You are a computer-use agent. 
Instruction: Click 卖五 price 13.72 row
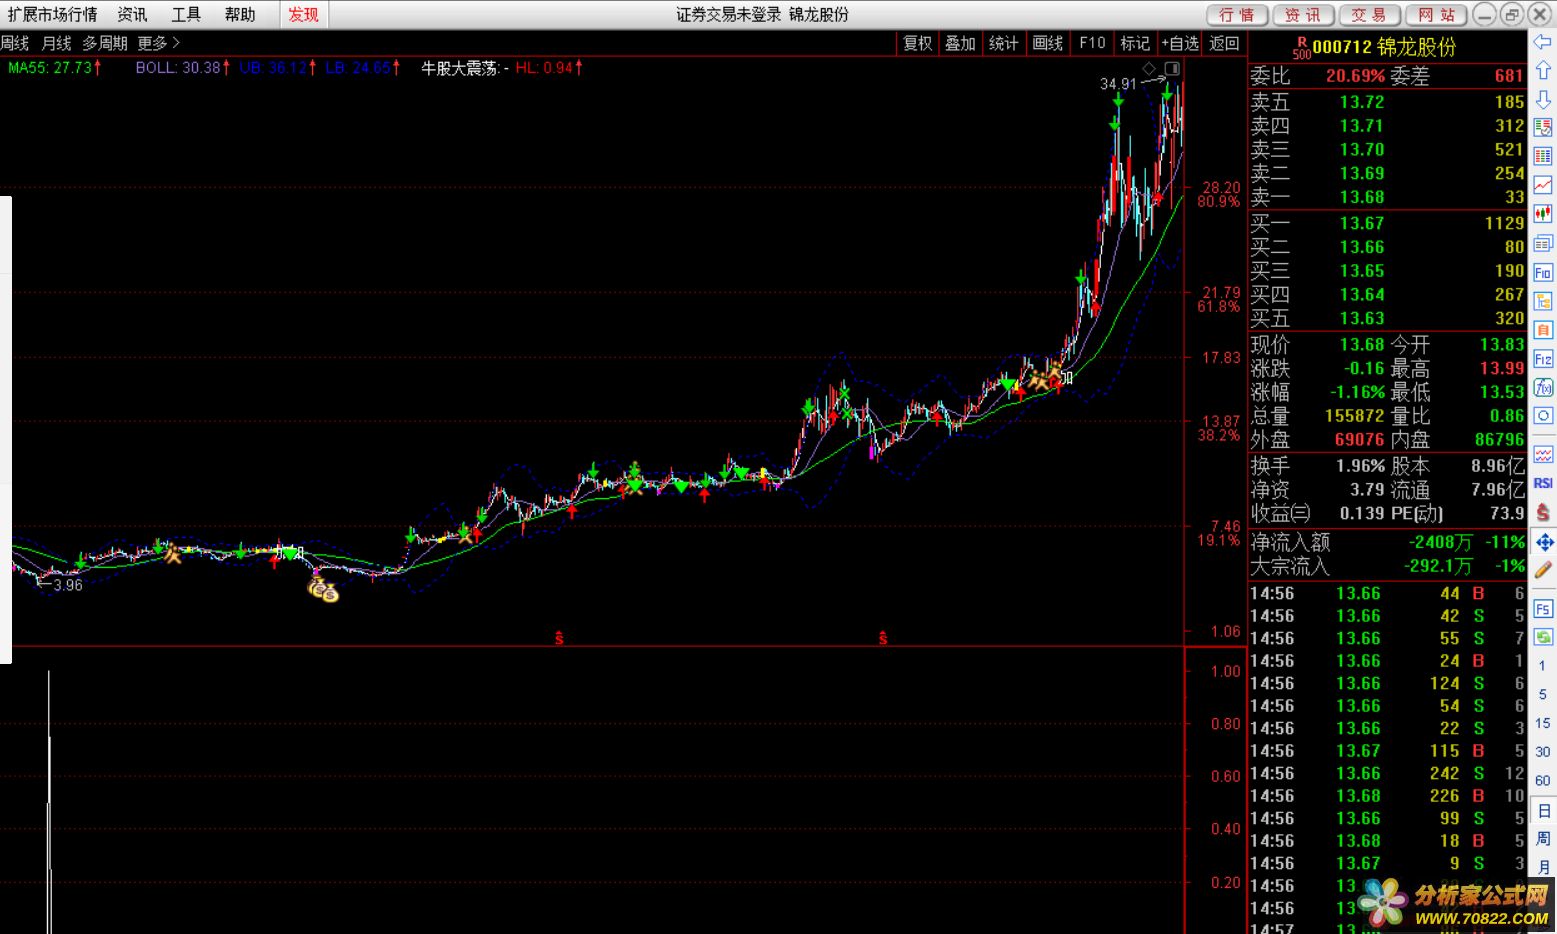pyautogui.click(x=1388, y=102)
